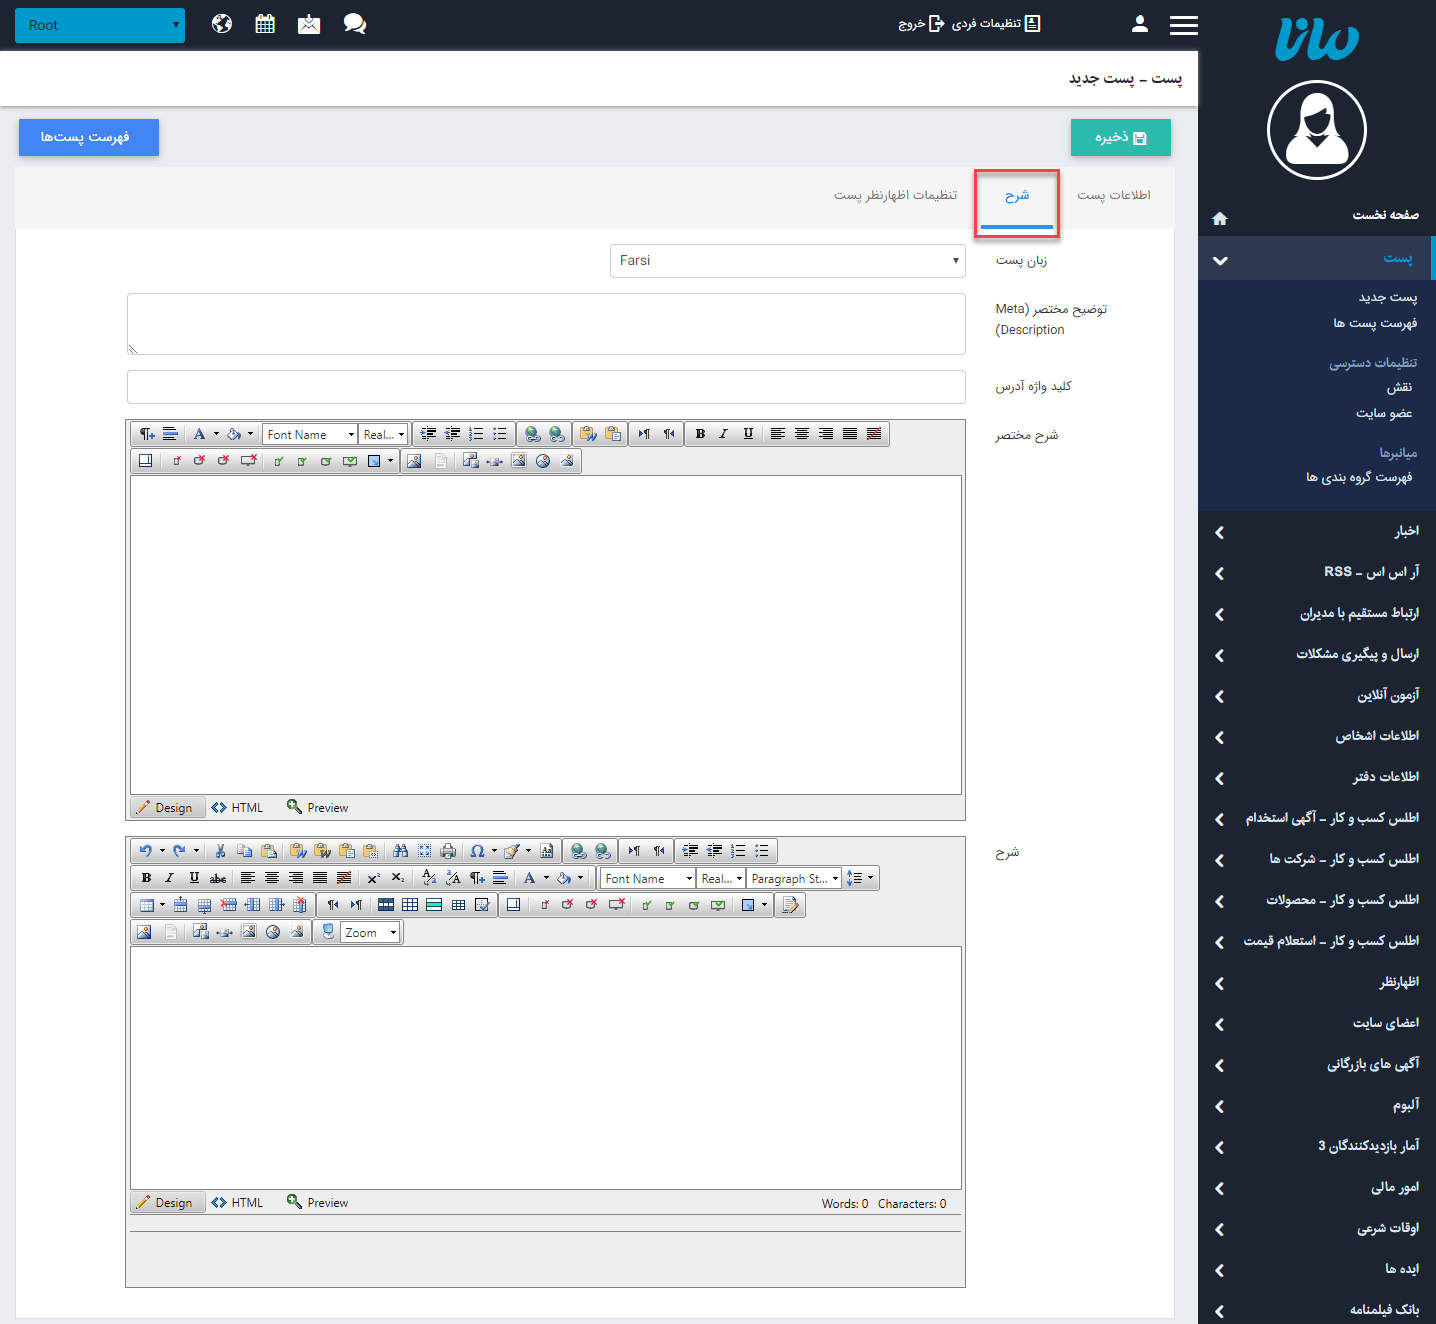Open the calendar icon in the top bar
The image size is (1436, 1324).
(265, 24)
